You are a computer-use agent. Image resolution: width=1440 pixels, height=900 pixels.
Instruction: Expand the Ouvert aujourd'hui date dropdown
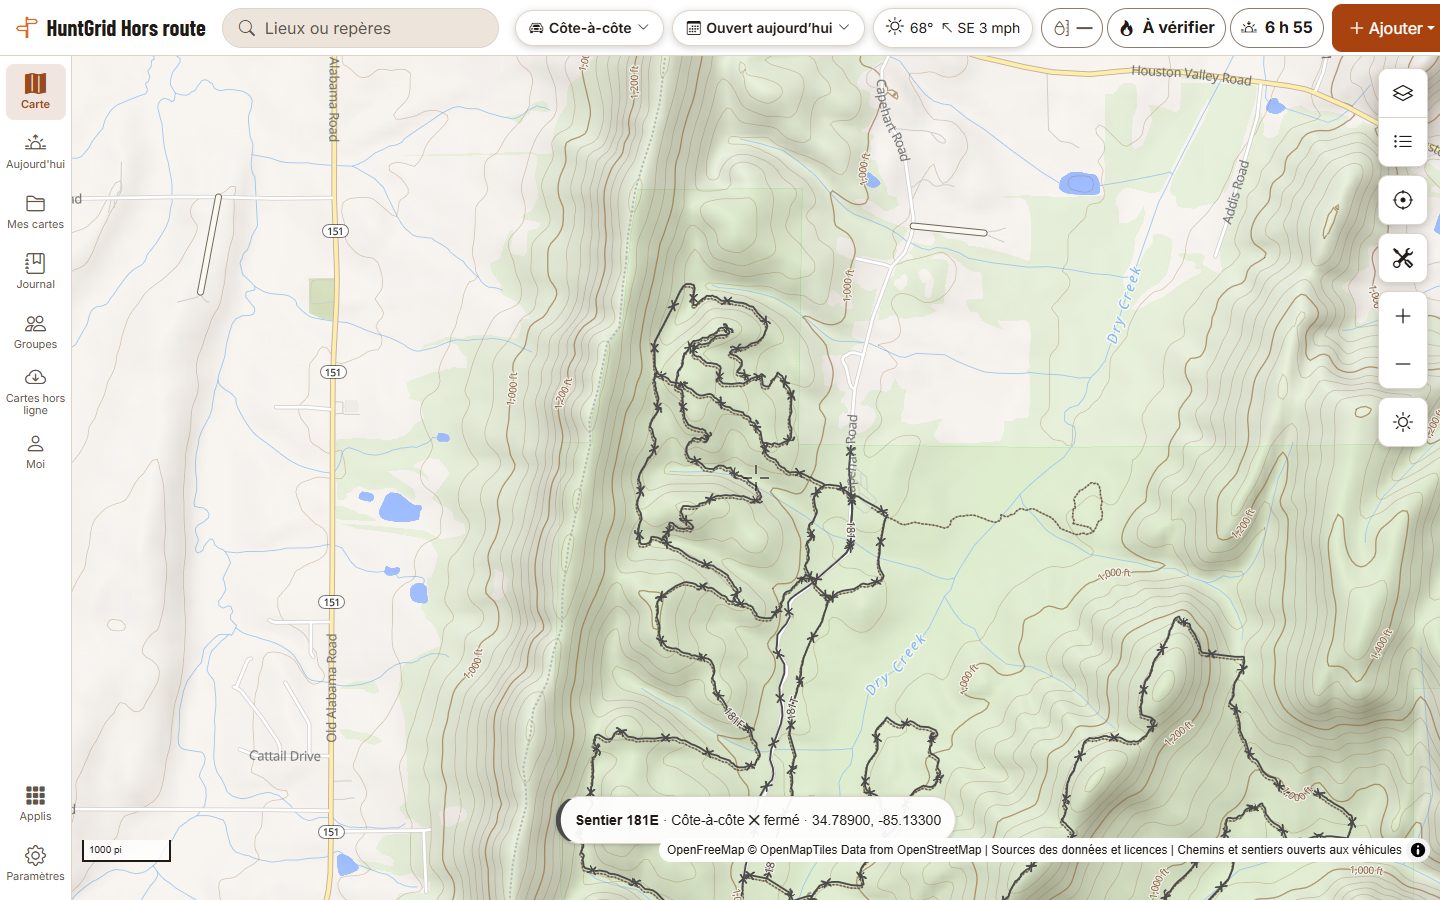(x=768, y=28)
